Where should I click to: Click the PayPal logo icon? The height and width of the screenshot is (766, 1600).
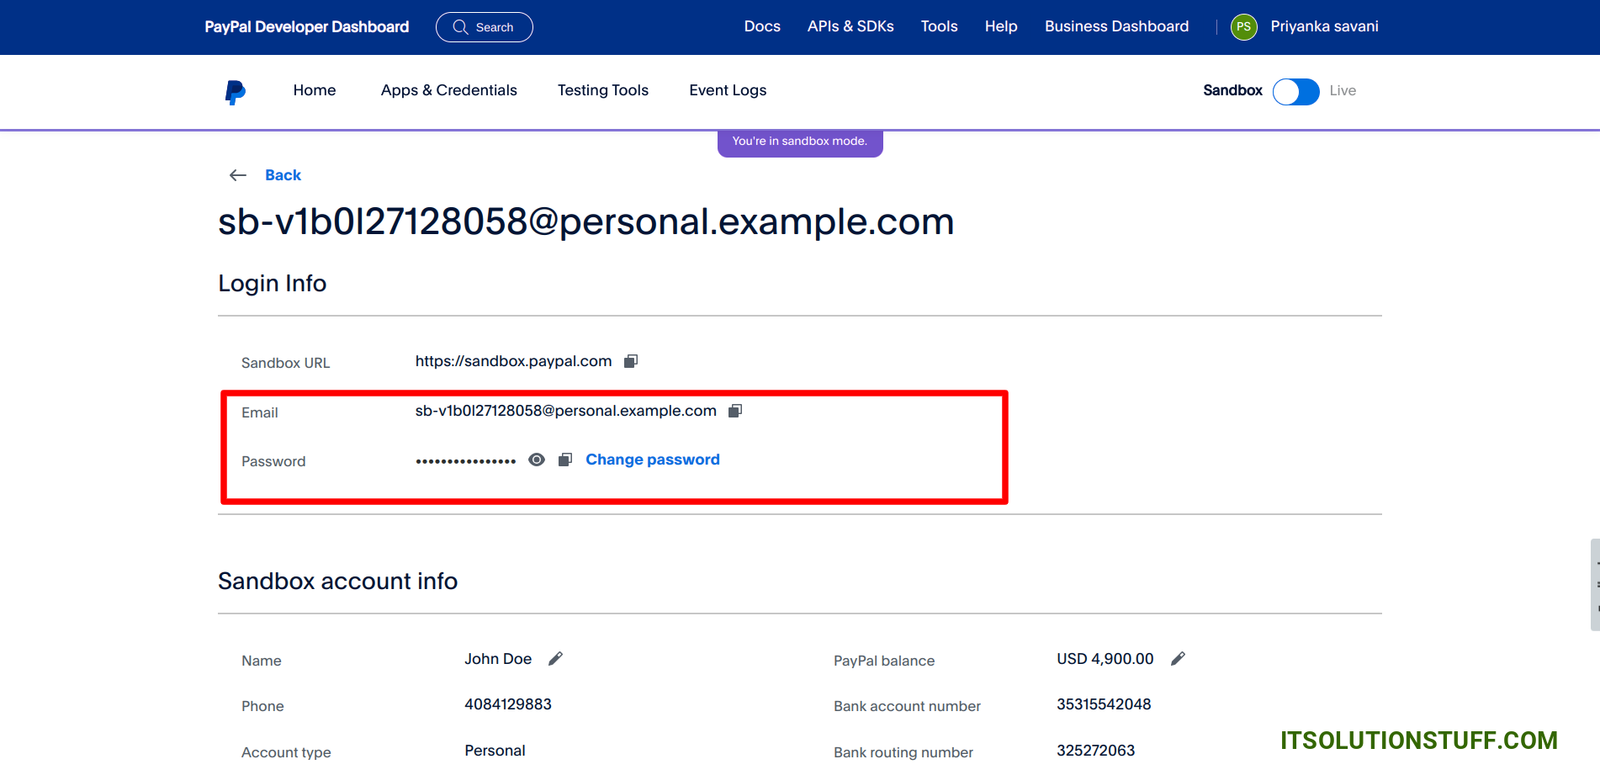pyautogui.click(x=235, y=91)
